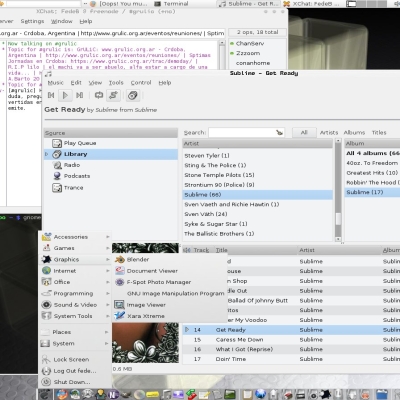Select Play Queue icon in Source list
This screenshot has height=400, width=400.
(57, 143)
